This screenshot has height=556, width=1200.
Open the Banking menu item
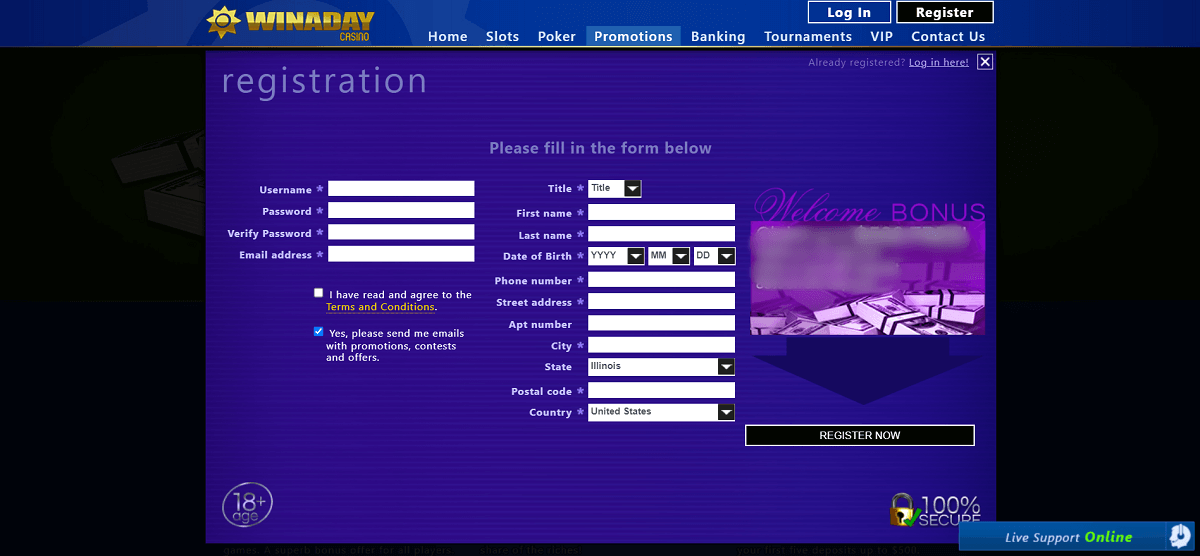click(718, 36)
